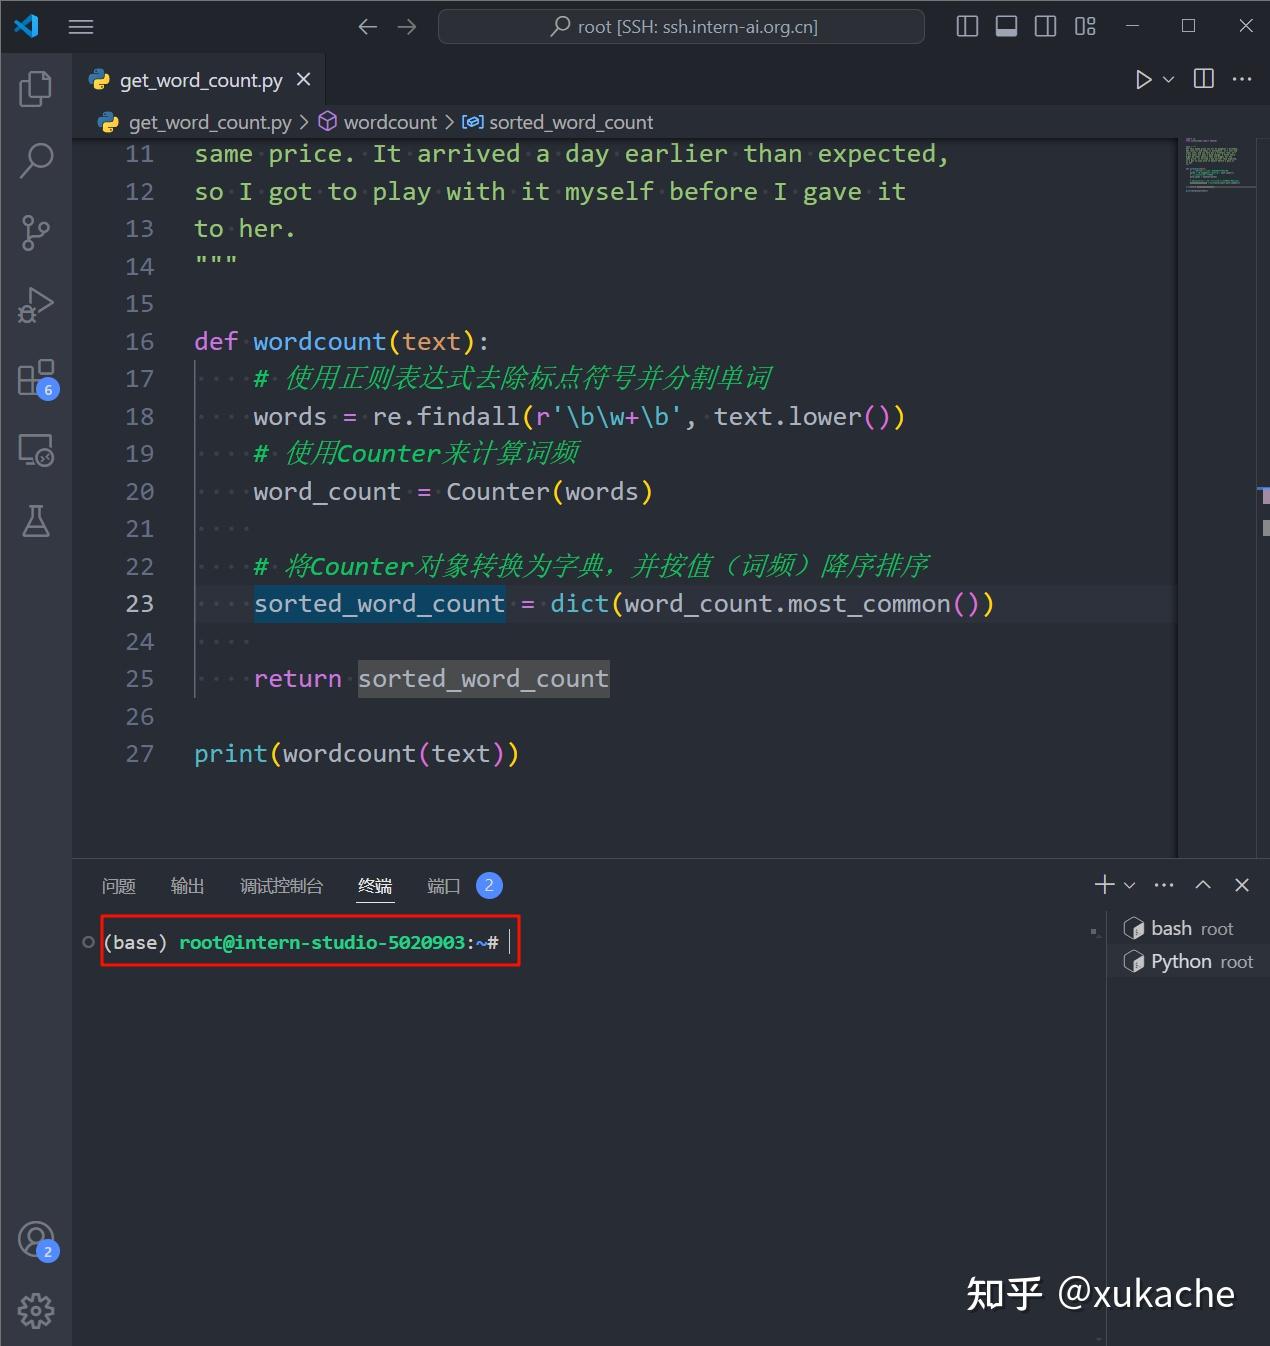Open terminal panel More Actions
Viewport: 1270px width, 1346px height.
point(1164,885)
